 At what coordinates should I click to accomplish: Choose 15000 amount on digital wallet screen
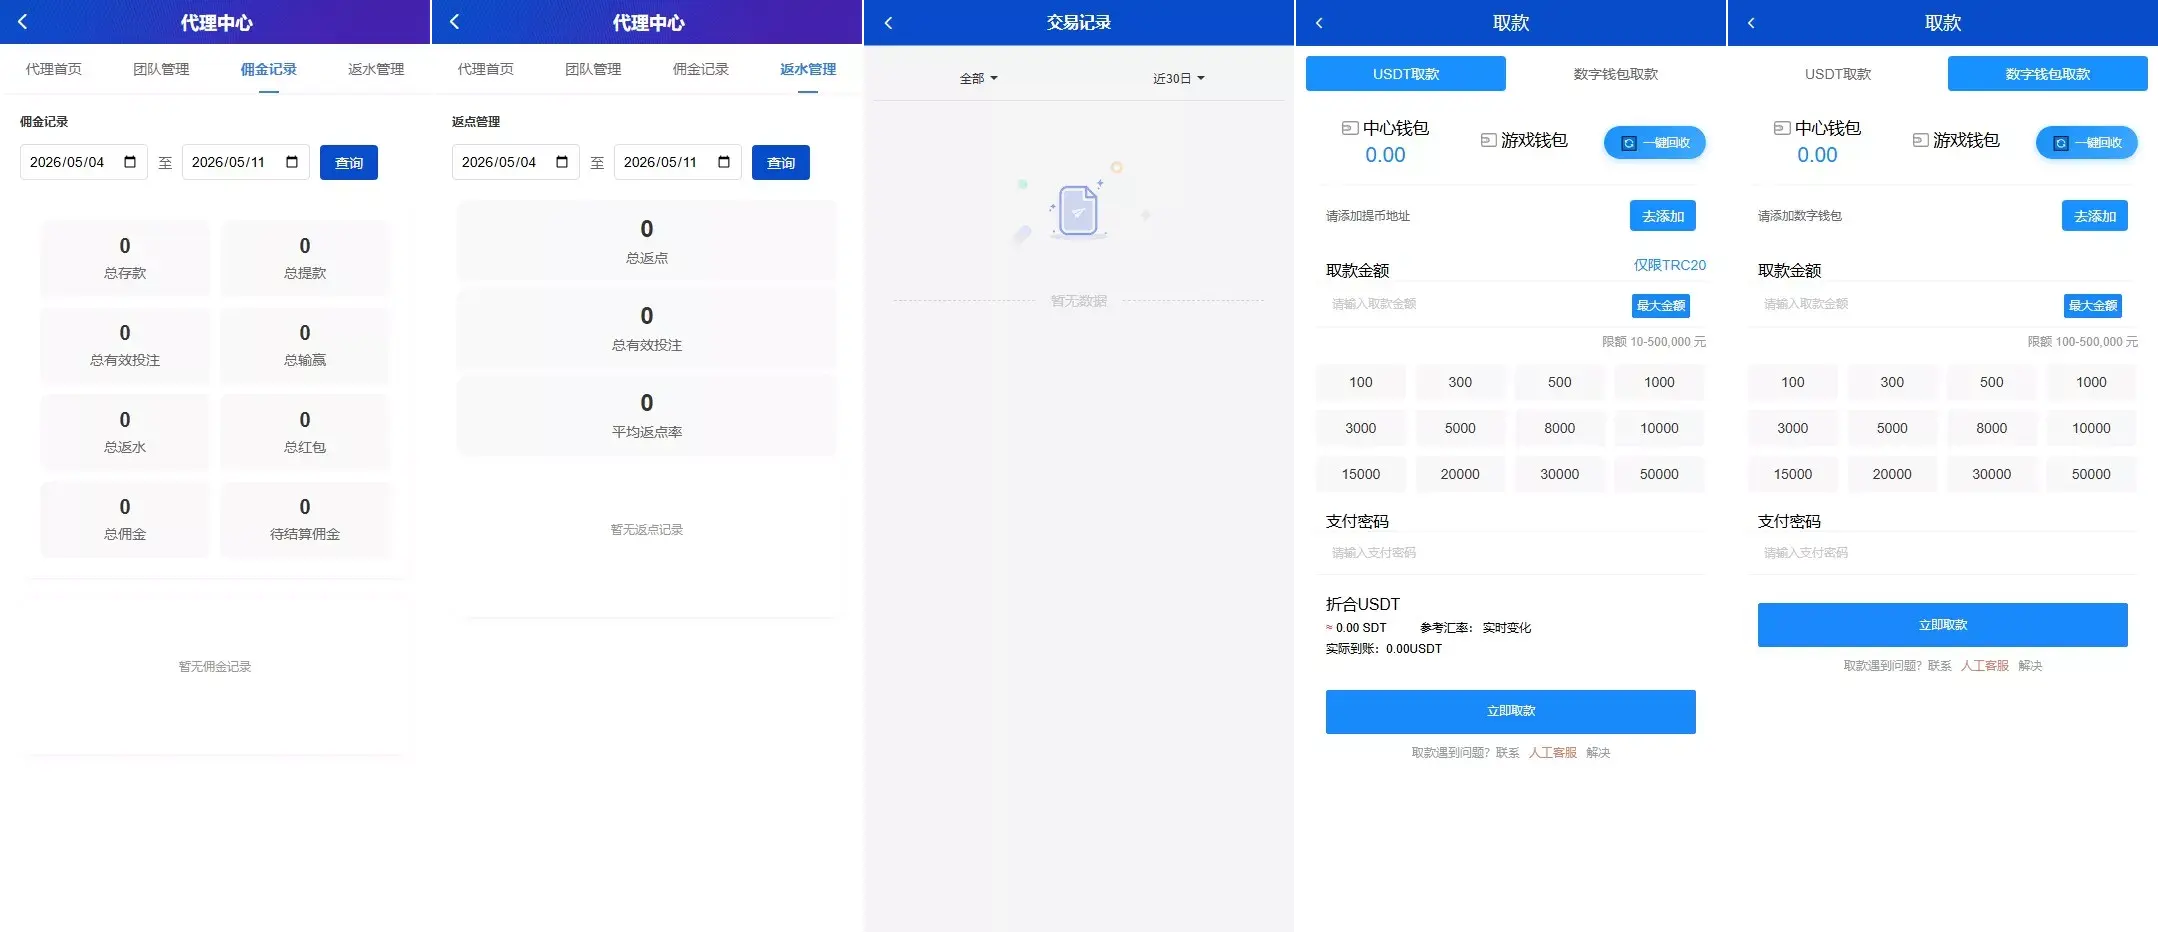pyautogui.click(x=1793, y=474)
